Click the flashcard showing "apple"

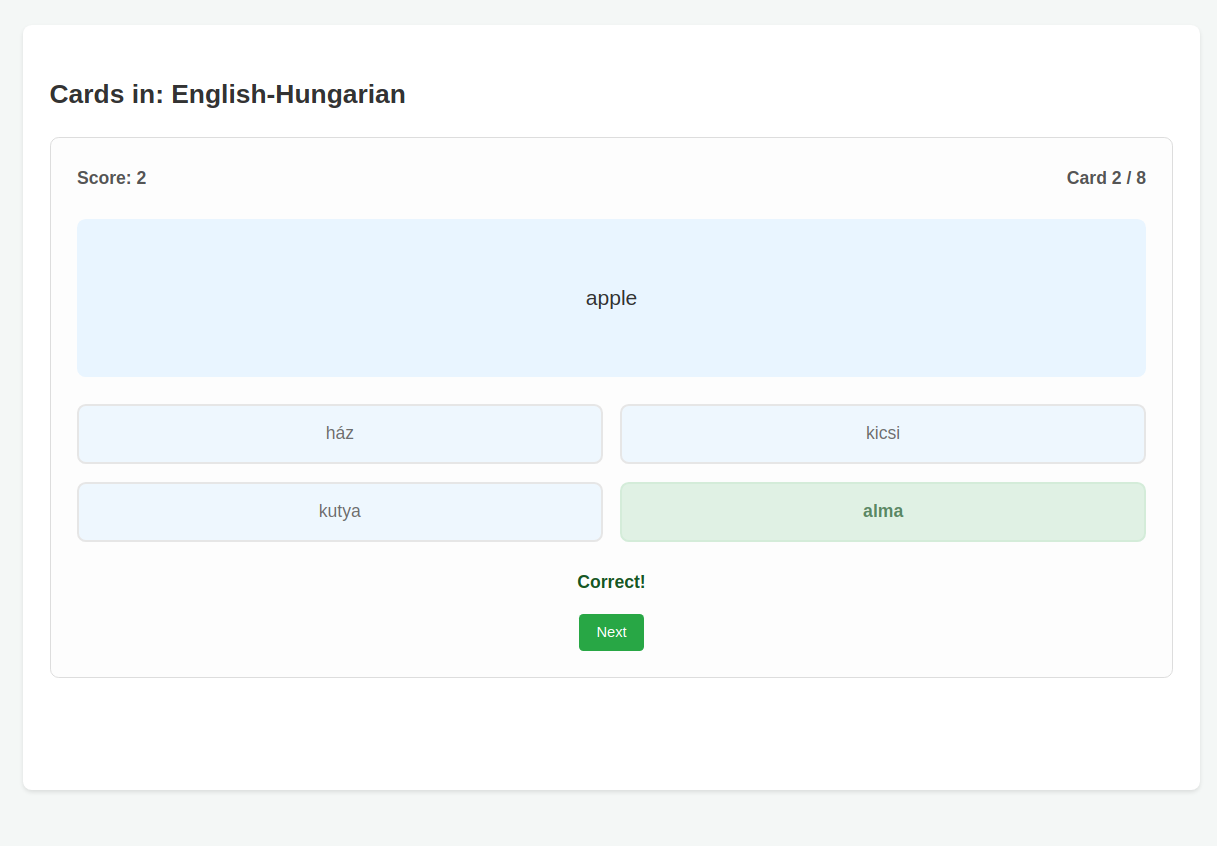611,297
